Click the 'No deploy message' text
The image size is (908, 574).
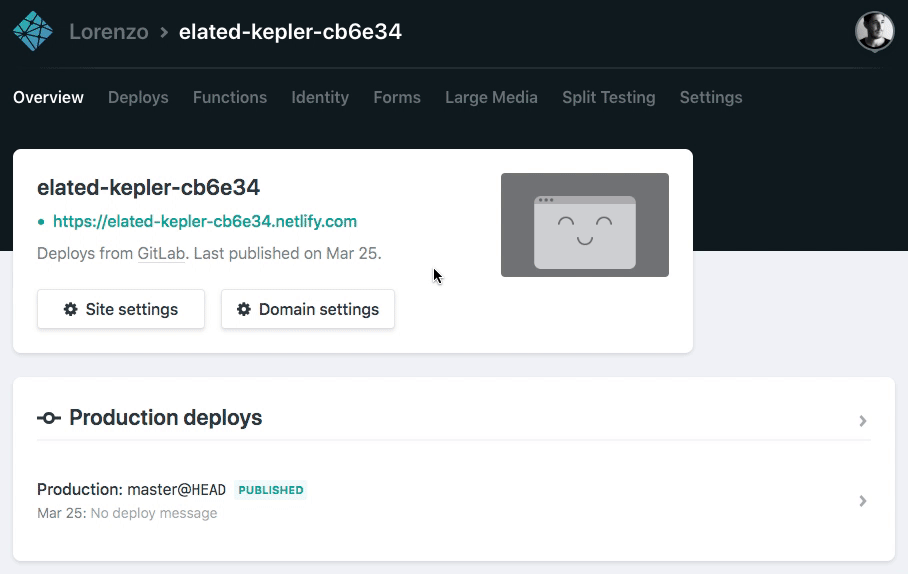point(154,513)
